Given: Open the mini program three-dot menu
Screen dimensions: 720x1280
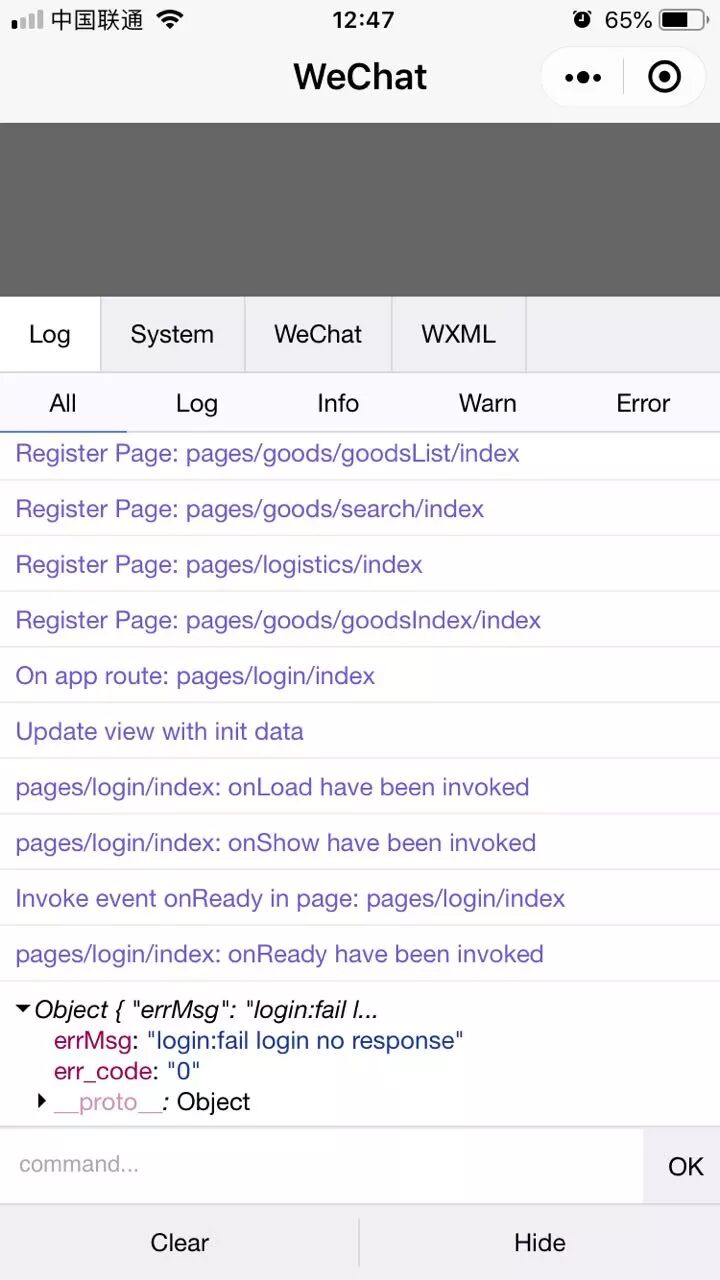Looking at the screenshot, I should 583,77.
